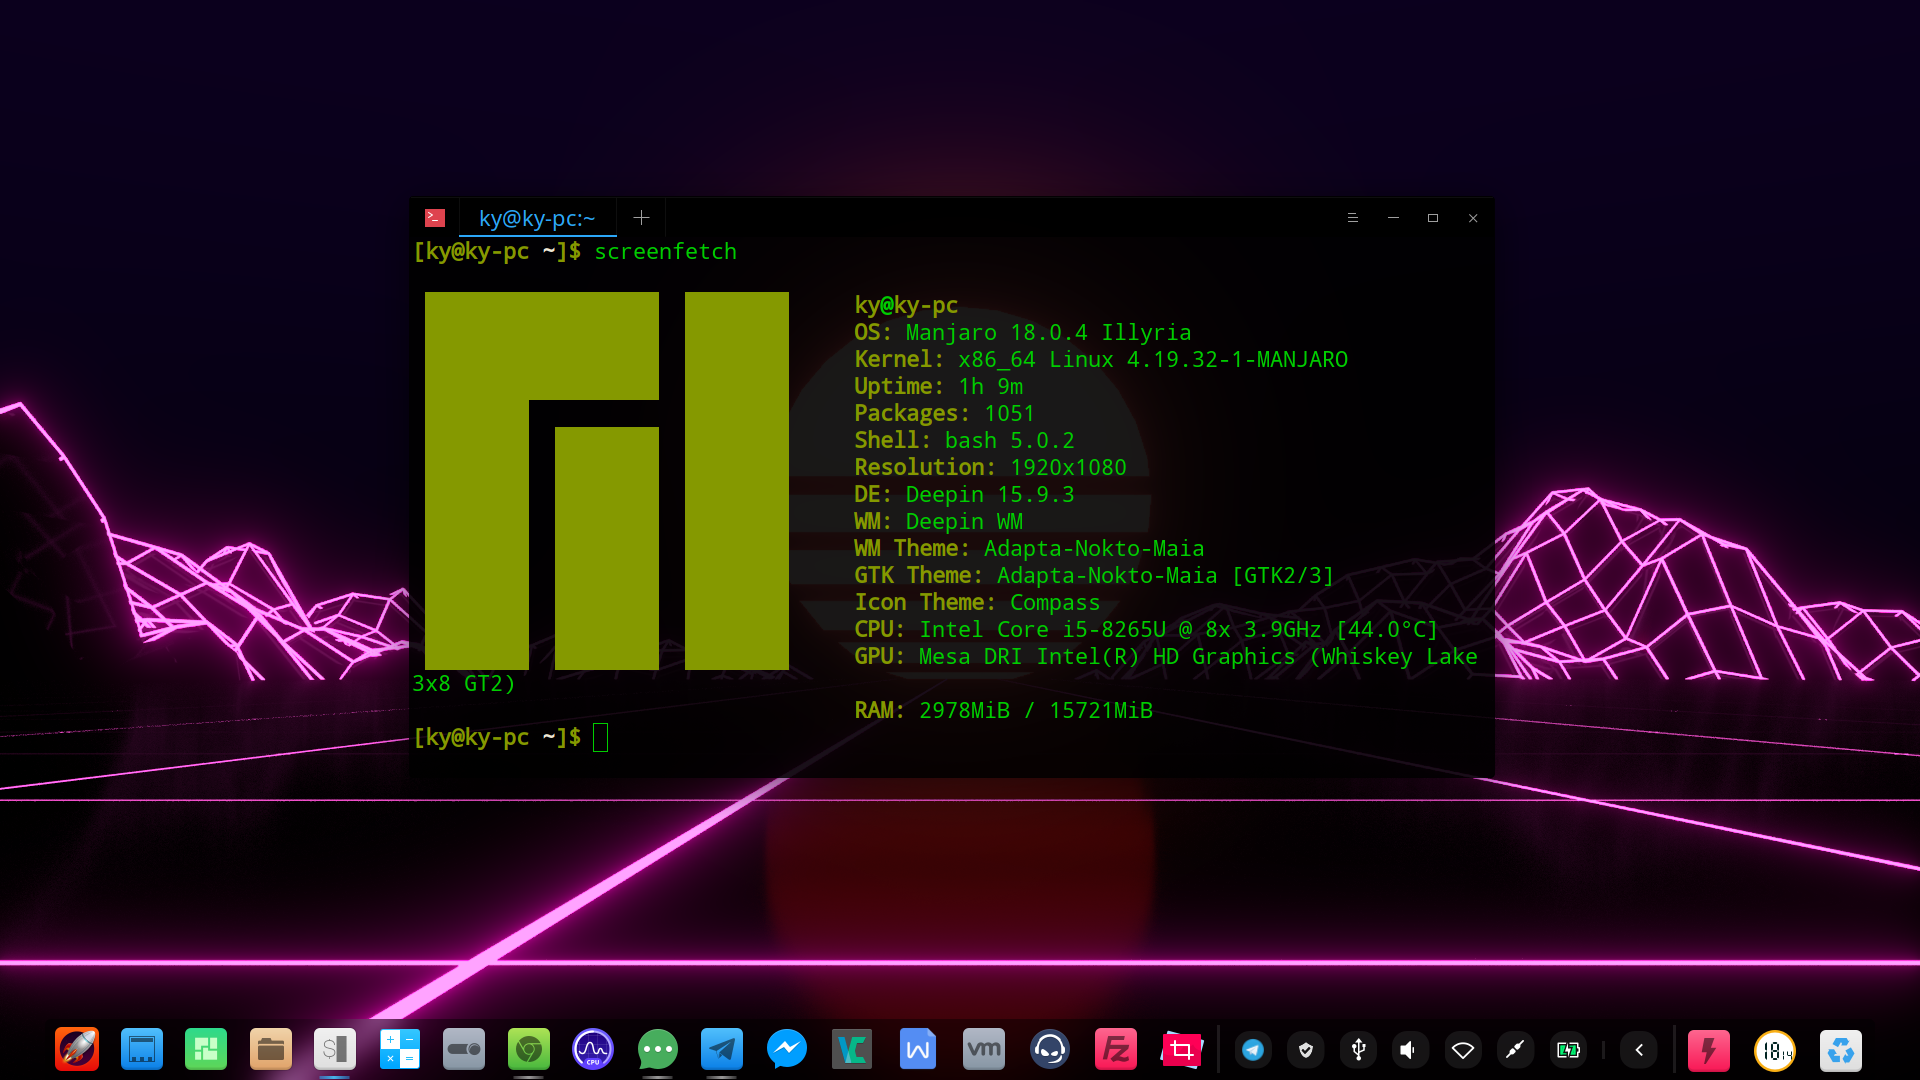
Task: Toggle Wi-Fi from the system tray
Action: (x=1464, y=1050)
